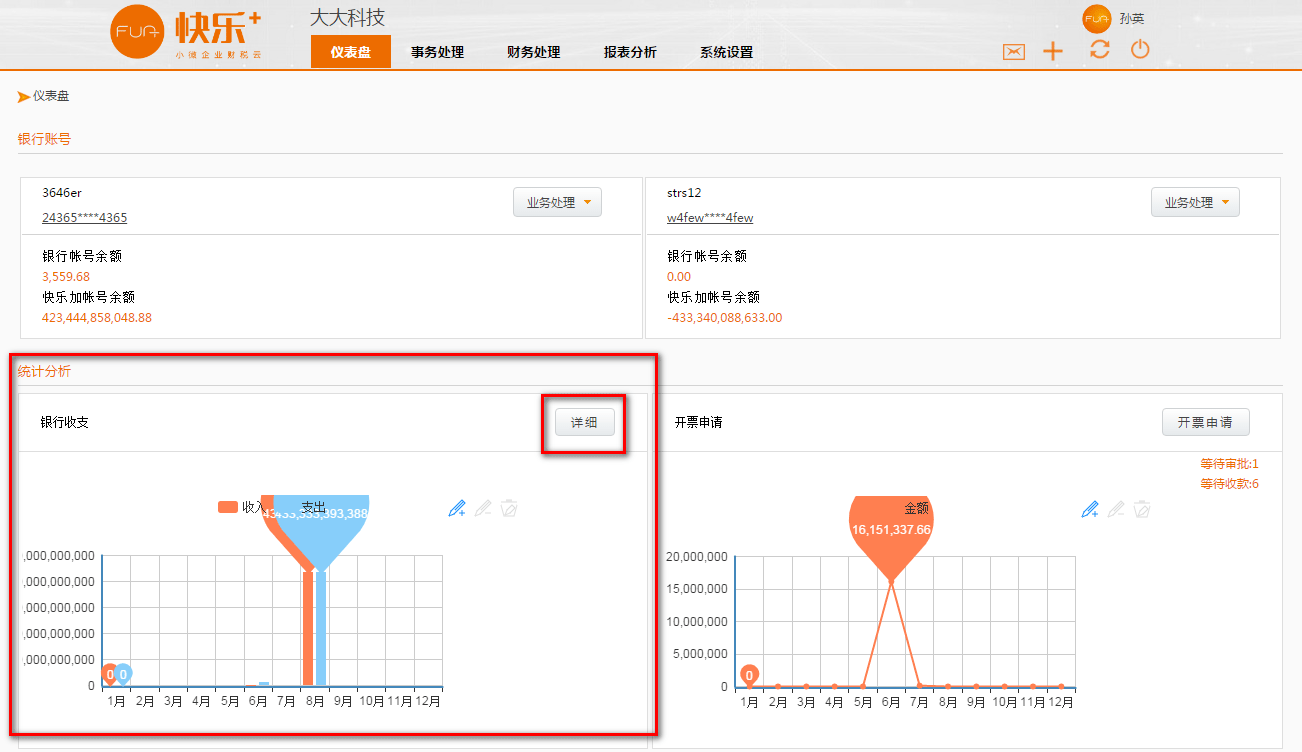
Task: Click the 统计分析 section heading
Action: click(x=44, y=371)
